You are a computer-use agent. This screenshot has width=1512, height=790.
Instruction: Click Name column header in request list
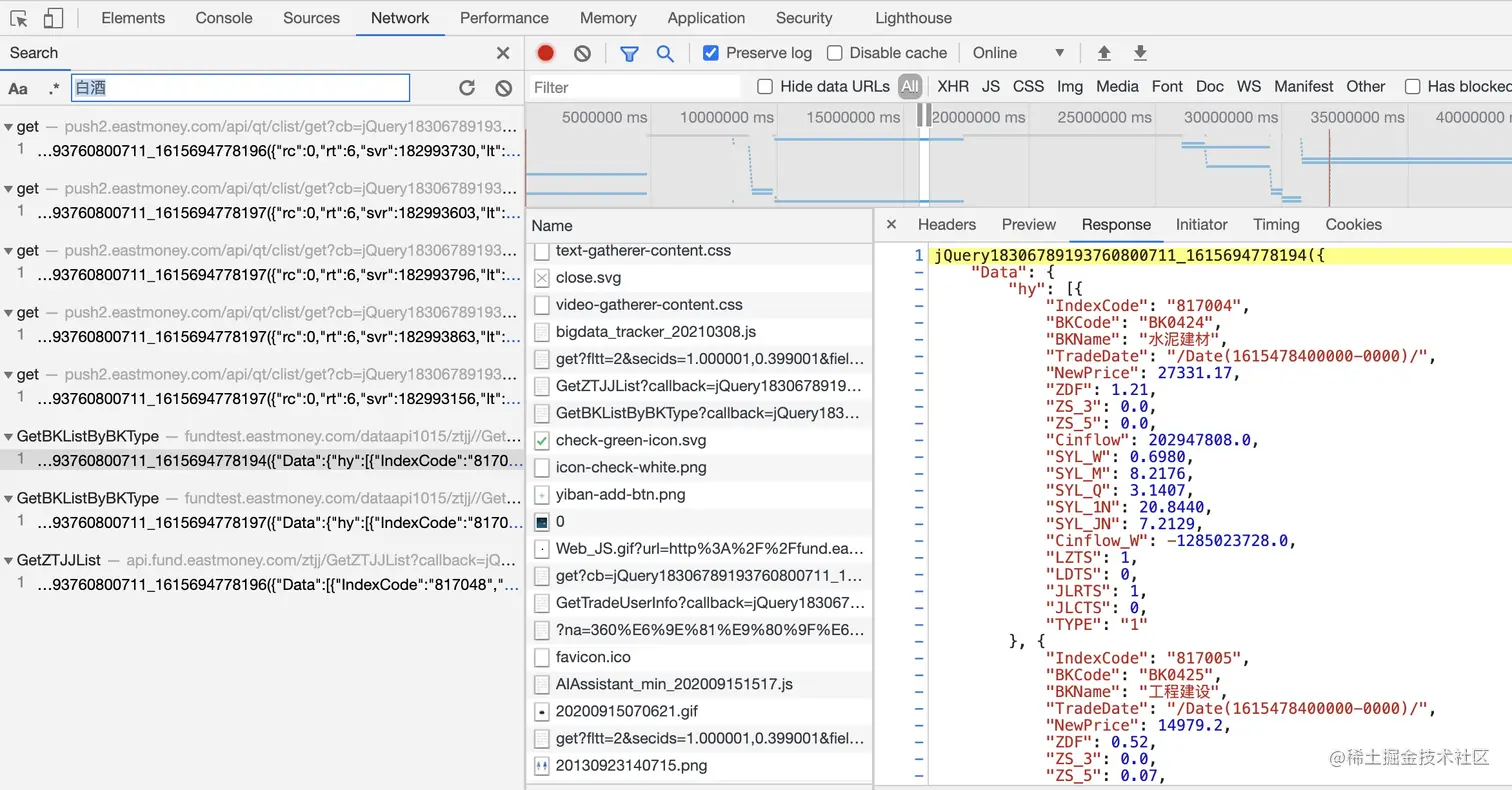(699, 226)
